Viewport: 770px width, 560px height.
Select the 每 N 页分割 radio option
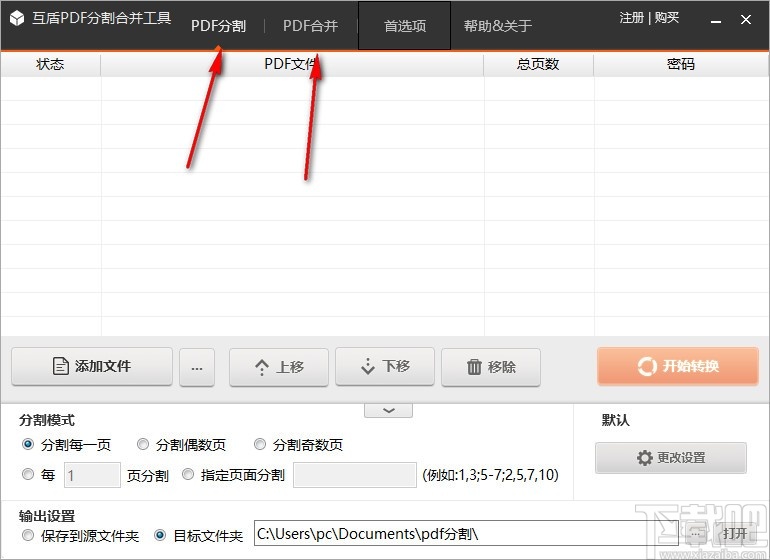(28, 474)
